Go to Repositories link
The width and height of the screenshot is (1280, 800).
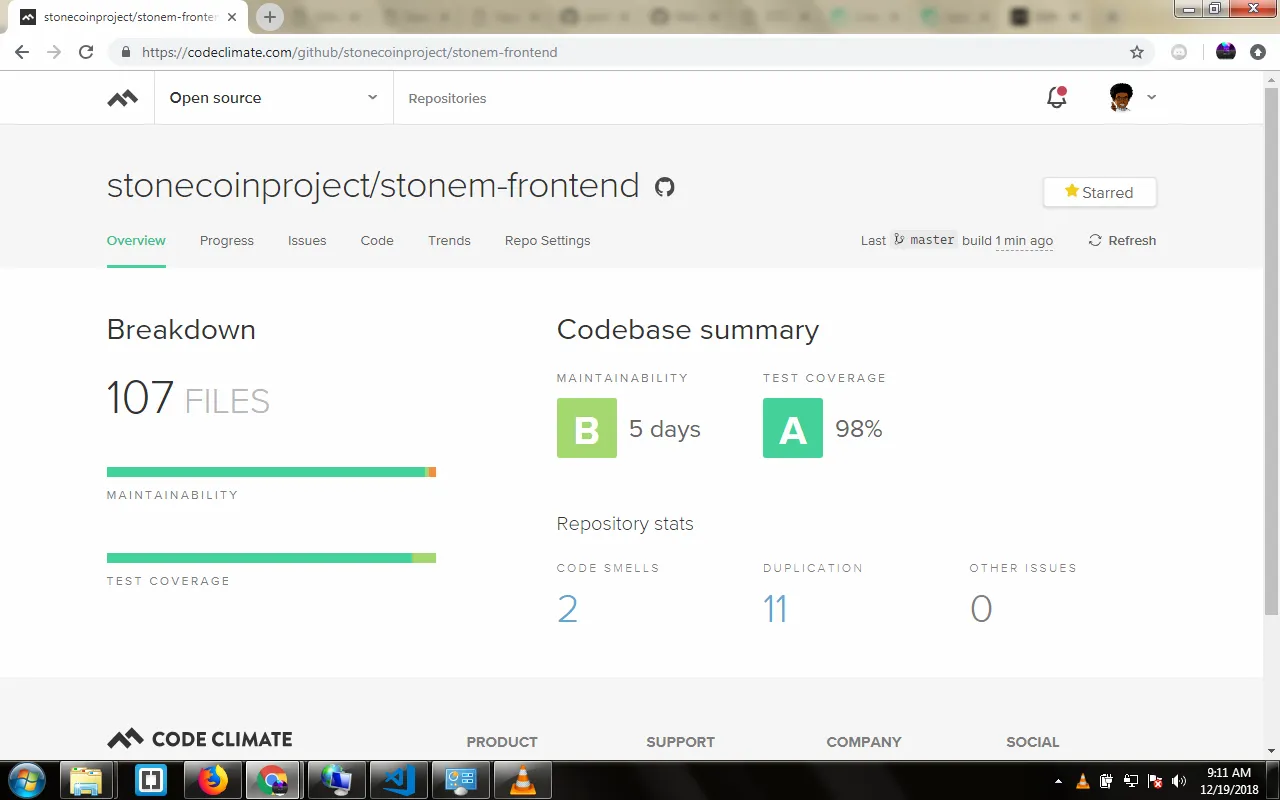click(447, 98)
